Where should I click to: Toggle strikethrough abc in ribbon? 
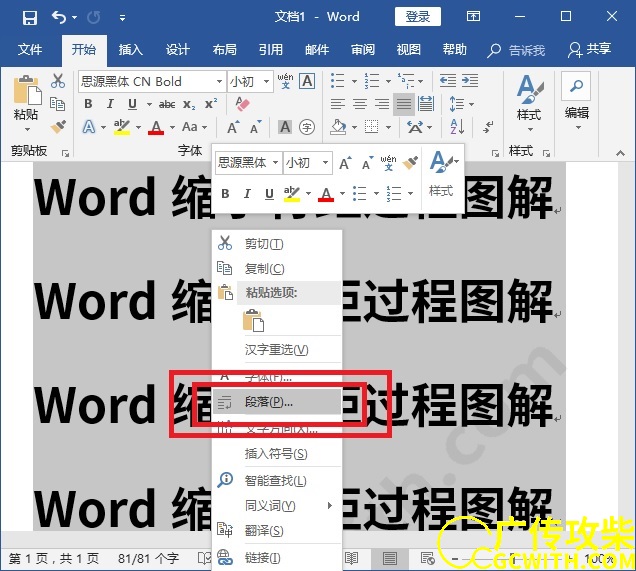click(x=167, y=105)
